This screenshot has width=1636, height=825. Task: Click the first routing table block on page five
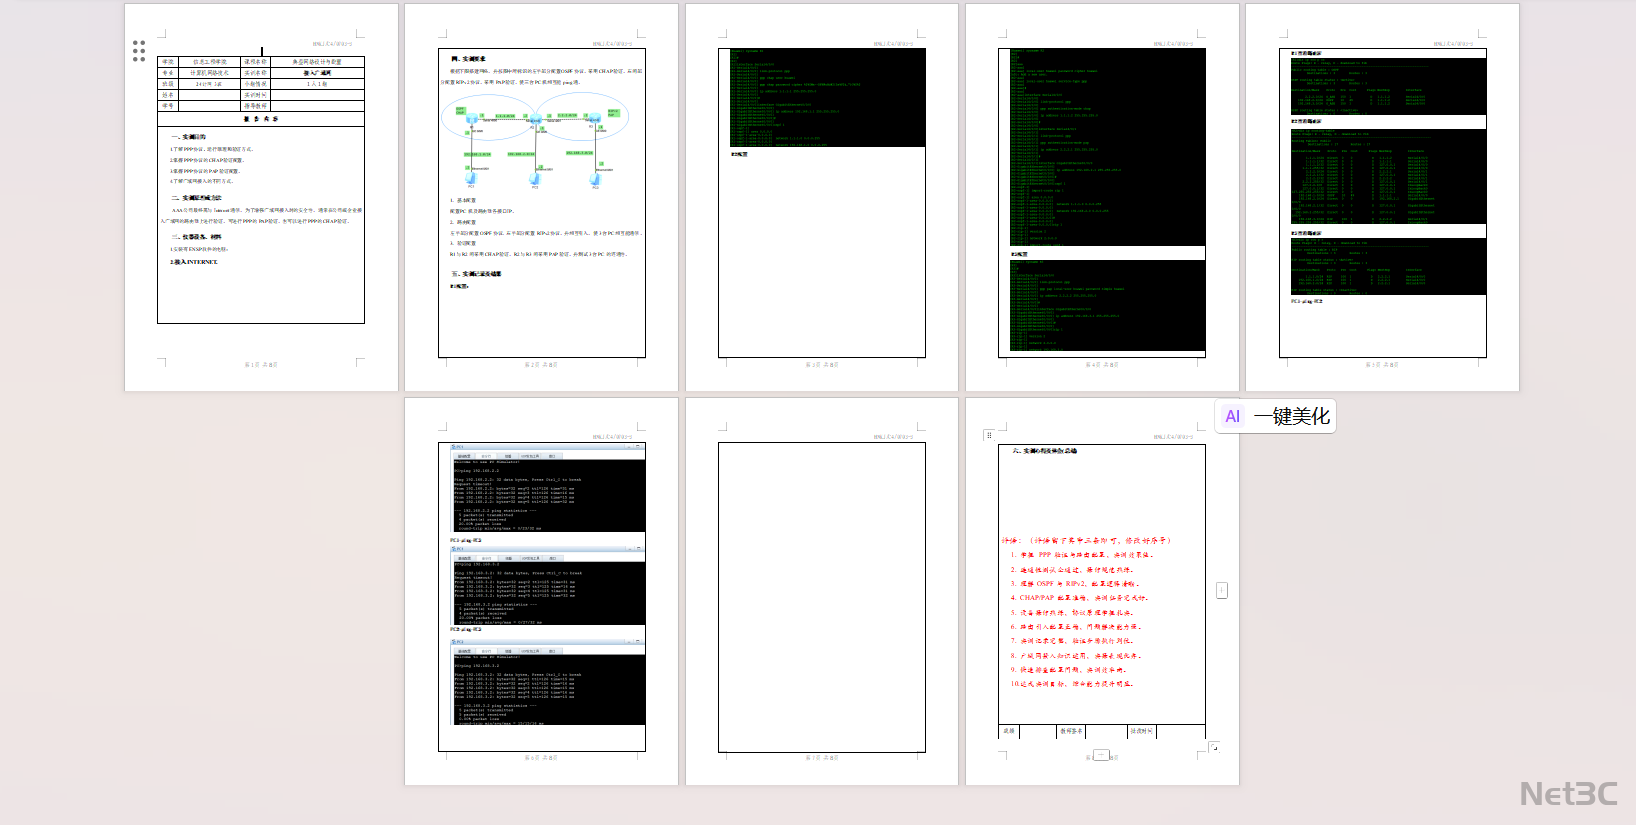(x=1382, y=86)
